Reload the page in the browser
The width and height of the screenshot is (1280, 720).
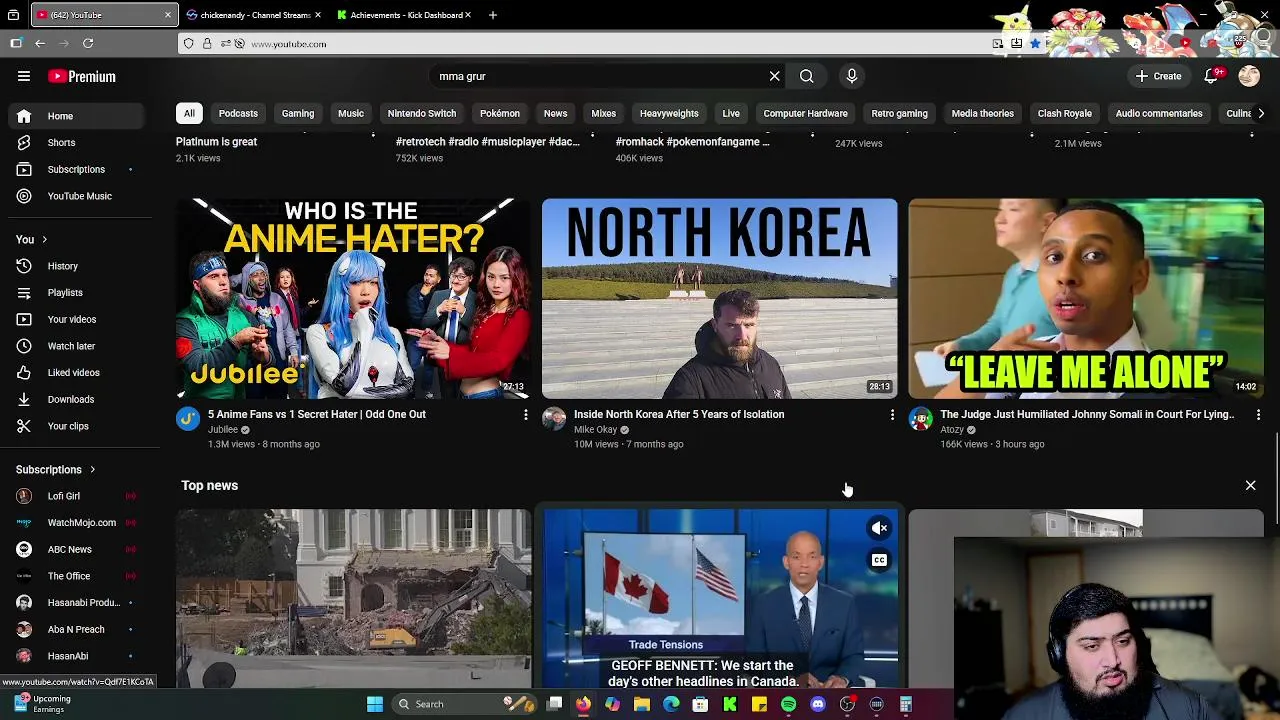(x=88, y=43)
